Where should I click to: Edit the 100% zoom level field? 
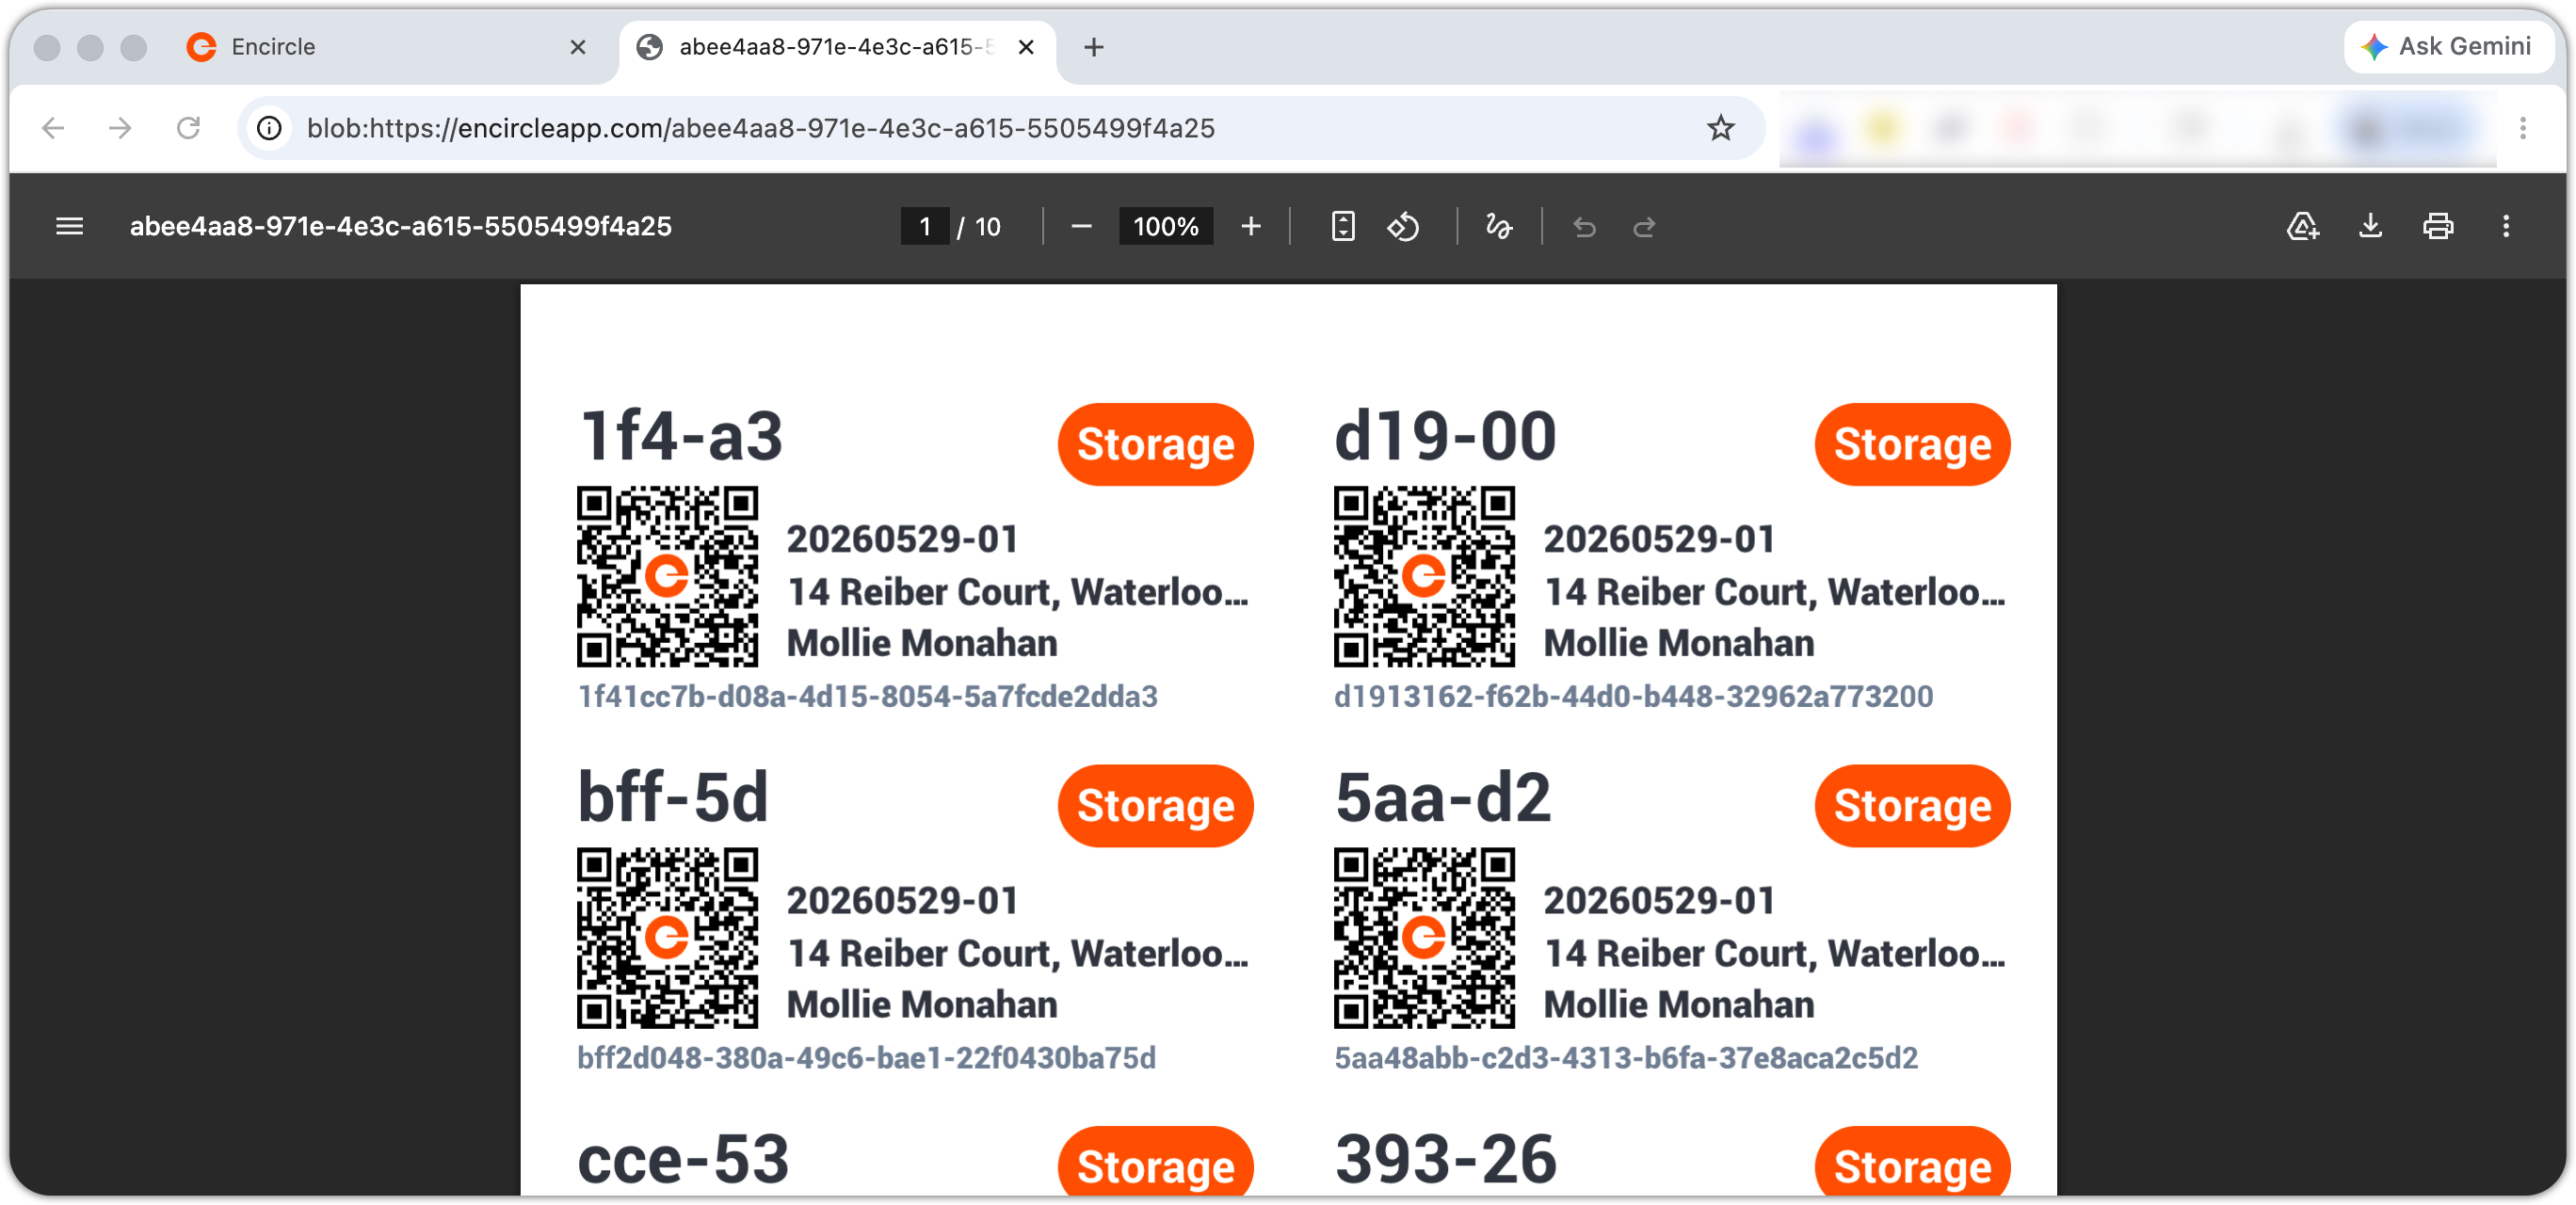point(1165,226)
